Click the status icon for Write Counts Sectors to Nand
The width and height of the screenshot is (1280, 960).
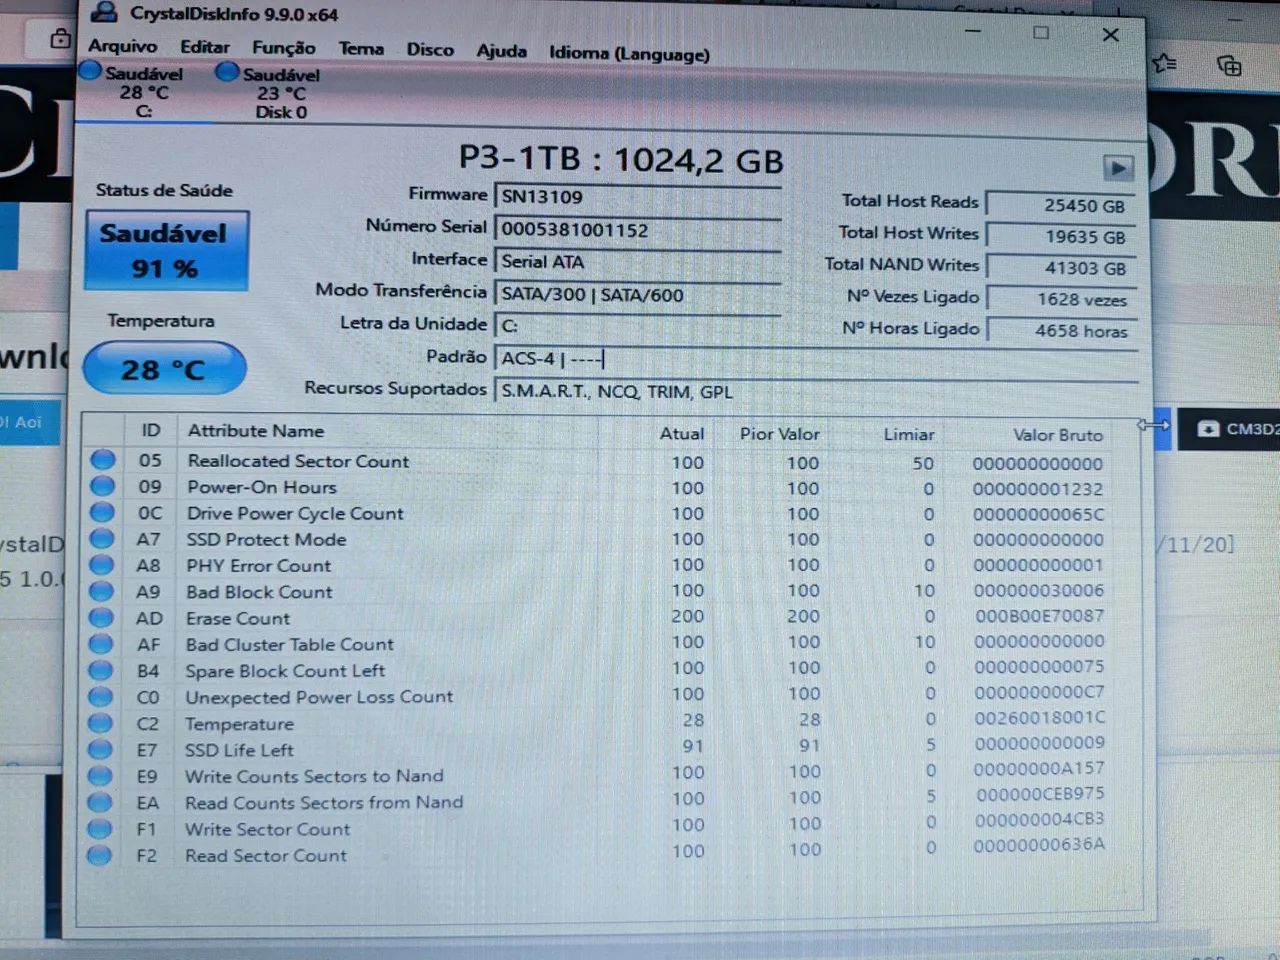(99, 775)
